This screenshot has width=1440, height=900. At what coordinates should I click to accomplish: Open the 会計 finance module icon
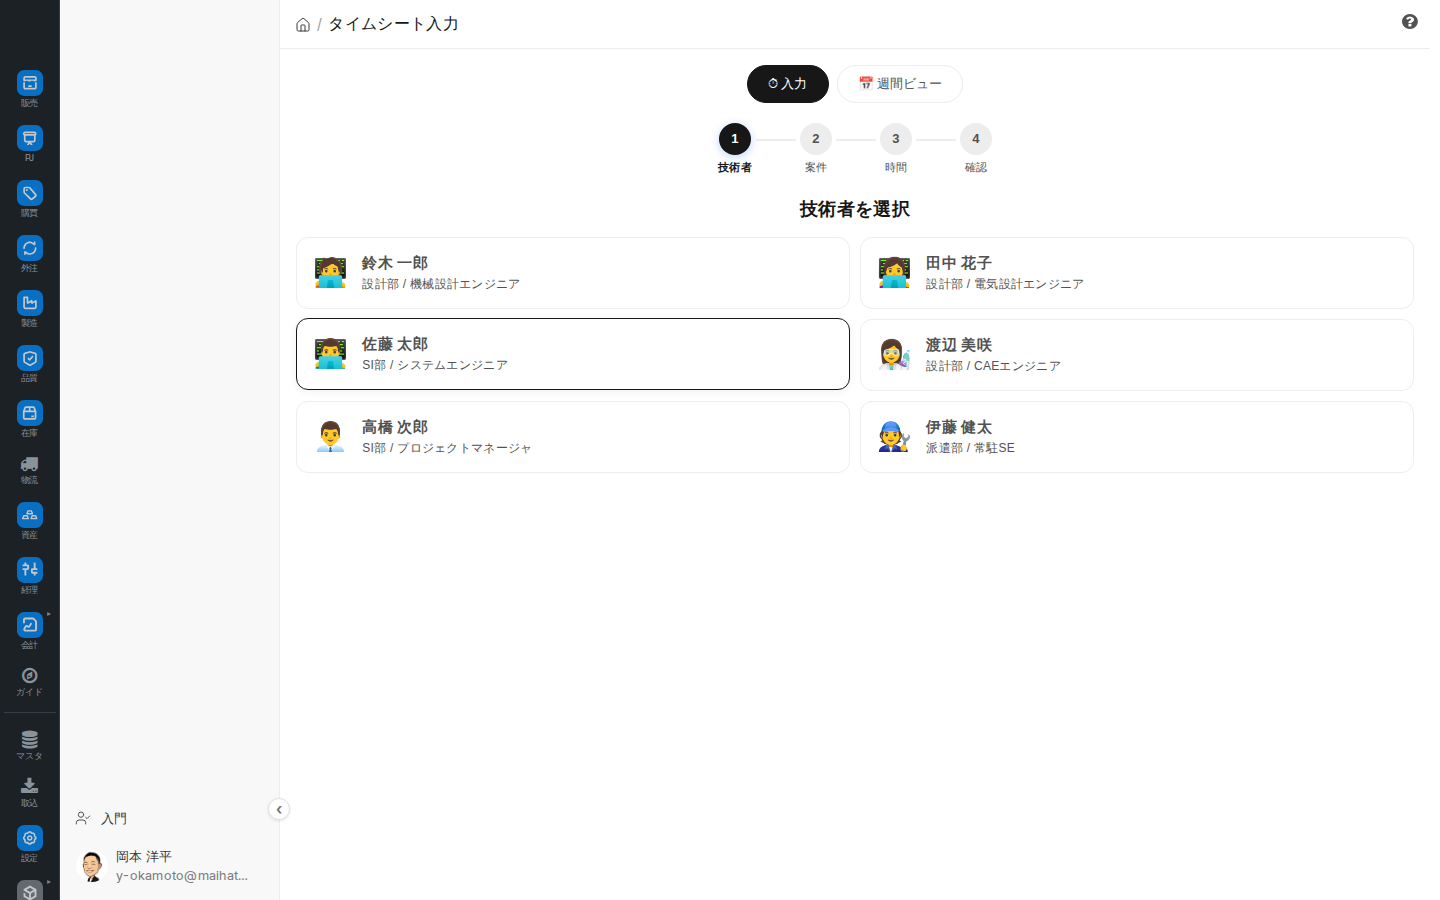point(30,625)
